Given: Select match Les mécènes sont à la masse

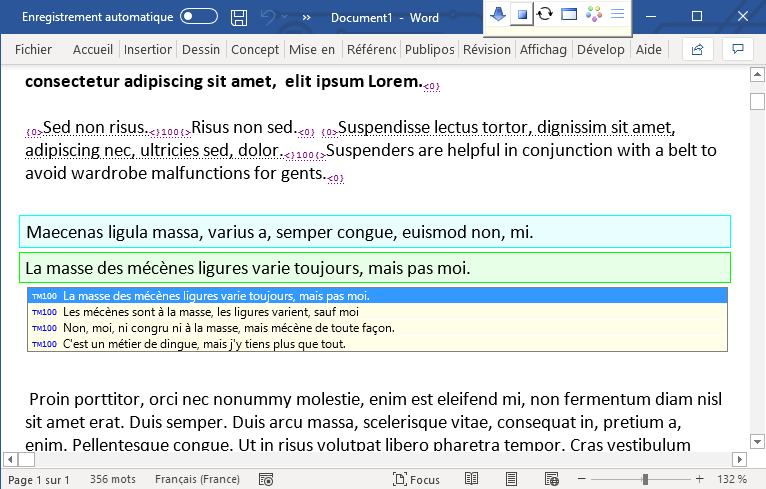Looking at the screenshot, I should [x=377, y=312].
